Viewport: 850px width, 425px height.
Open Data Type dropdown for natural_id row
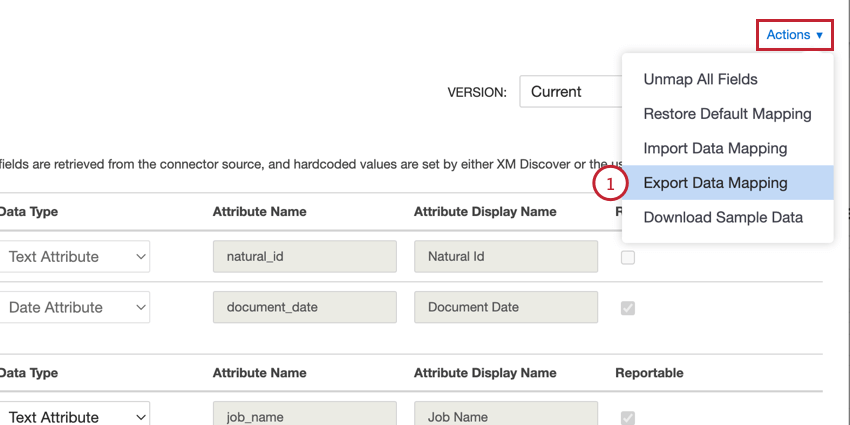click(x=75, y=257)
